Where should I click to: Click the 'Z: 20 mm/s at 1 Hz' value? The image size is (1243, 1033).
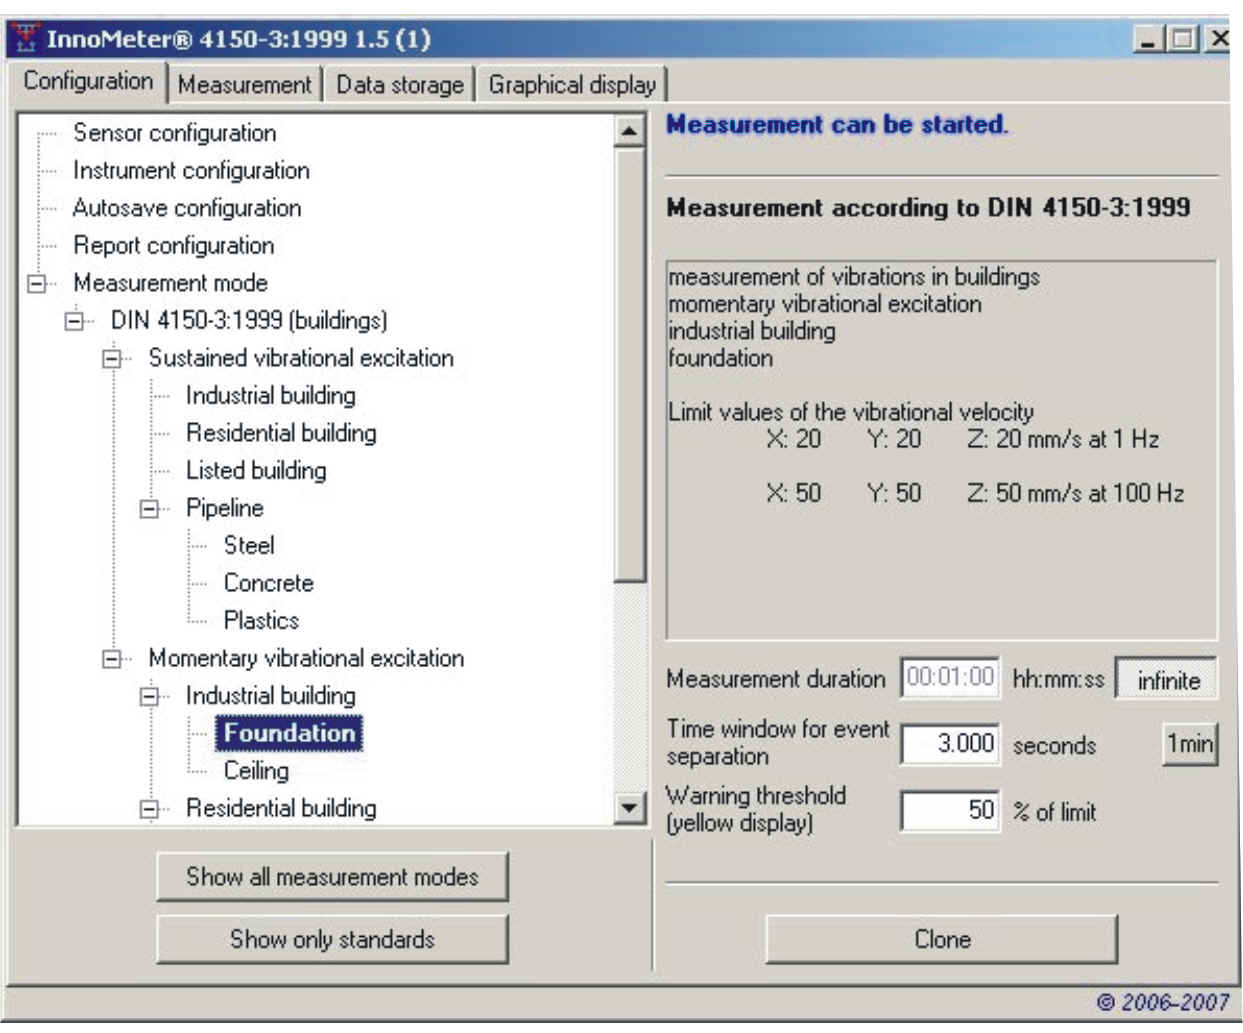point(1062,439)
